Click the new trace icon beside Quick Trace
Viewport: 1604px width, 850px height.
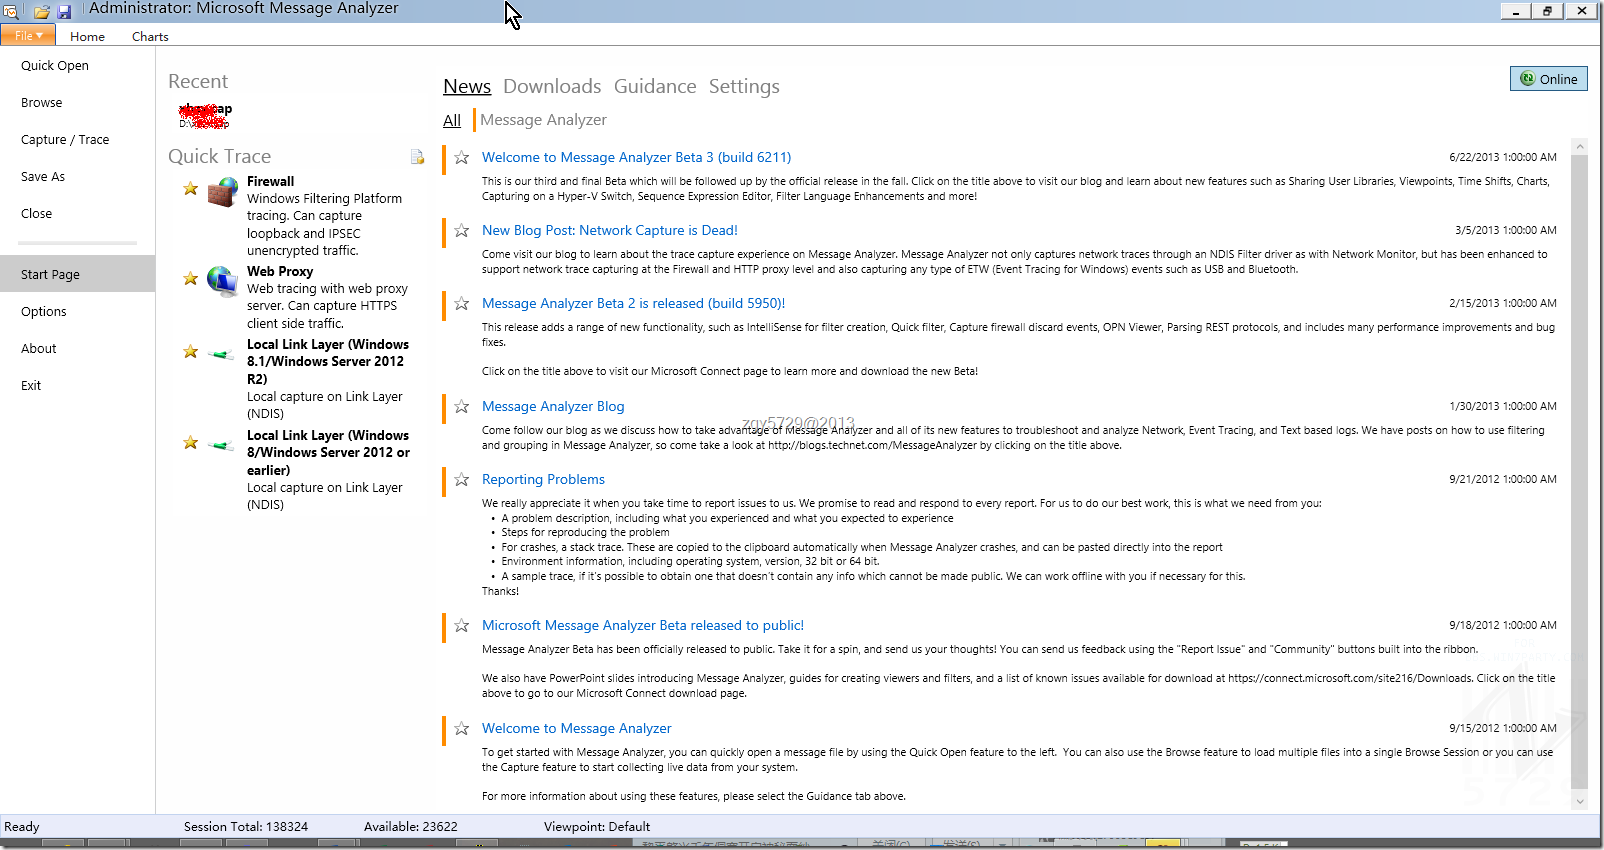pyautogui.click(x=417, y=157)
